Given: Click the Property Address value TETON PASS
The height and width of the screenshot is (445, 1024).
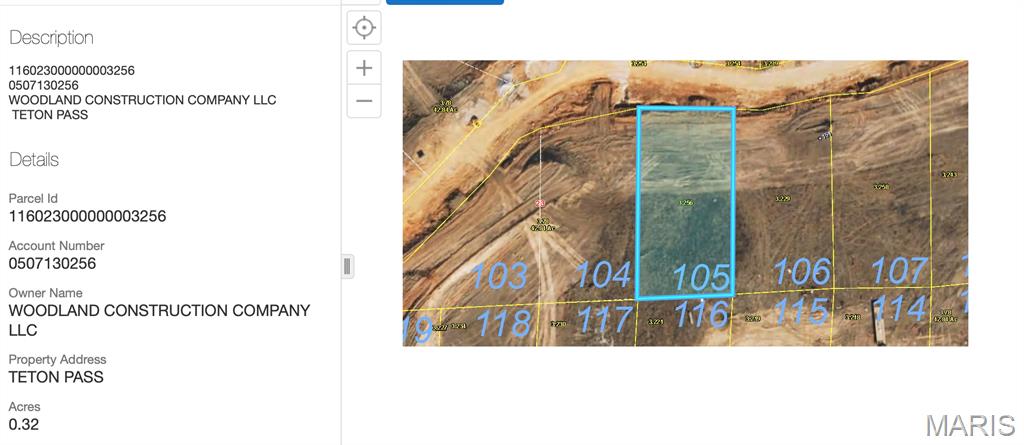Looking at the screenshot, I should pos(56,377).
